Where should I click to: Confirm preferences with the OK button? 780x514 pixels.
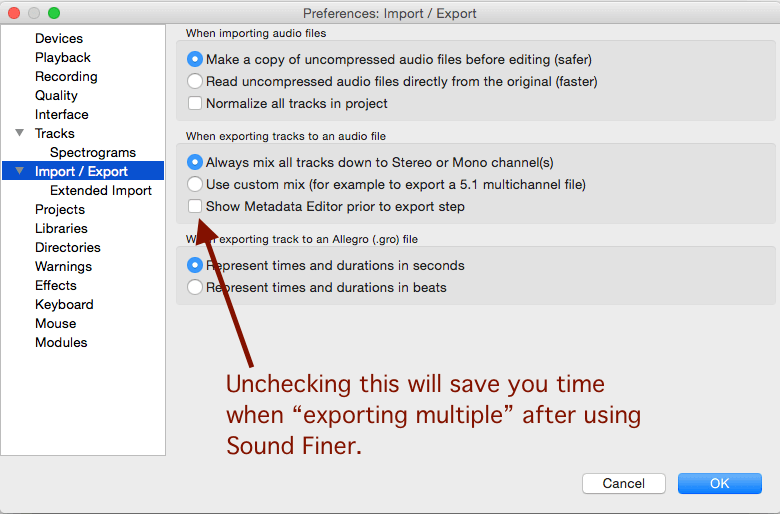coord(719,483)
